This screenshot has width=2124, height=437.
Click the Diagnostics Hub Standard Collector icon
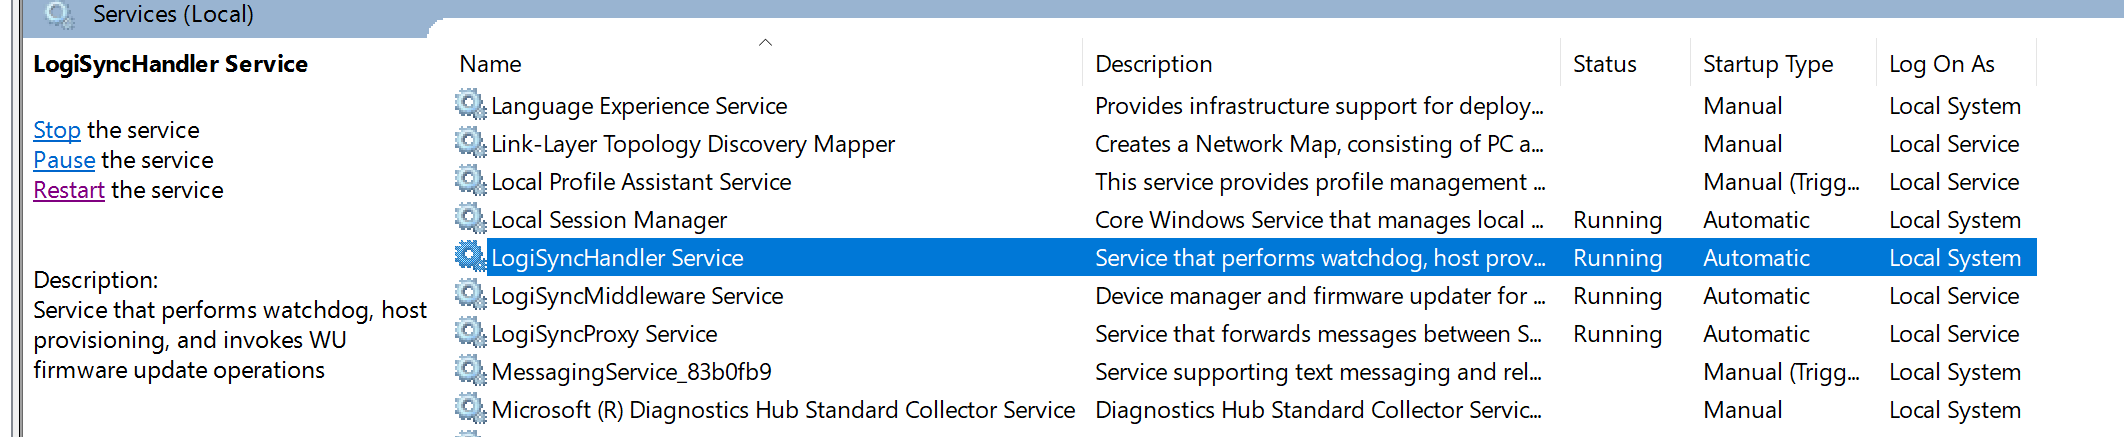point(470,408)
